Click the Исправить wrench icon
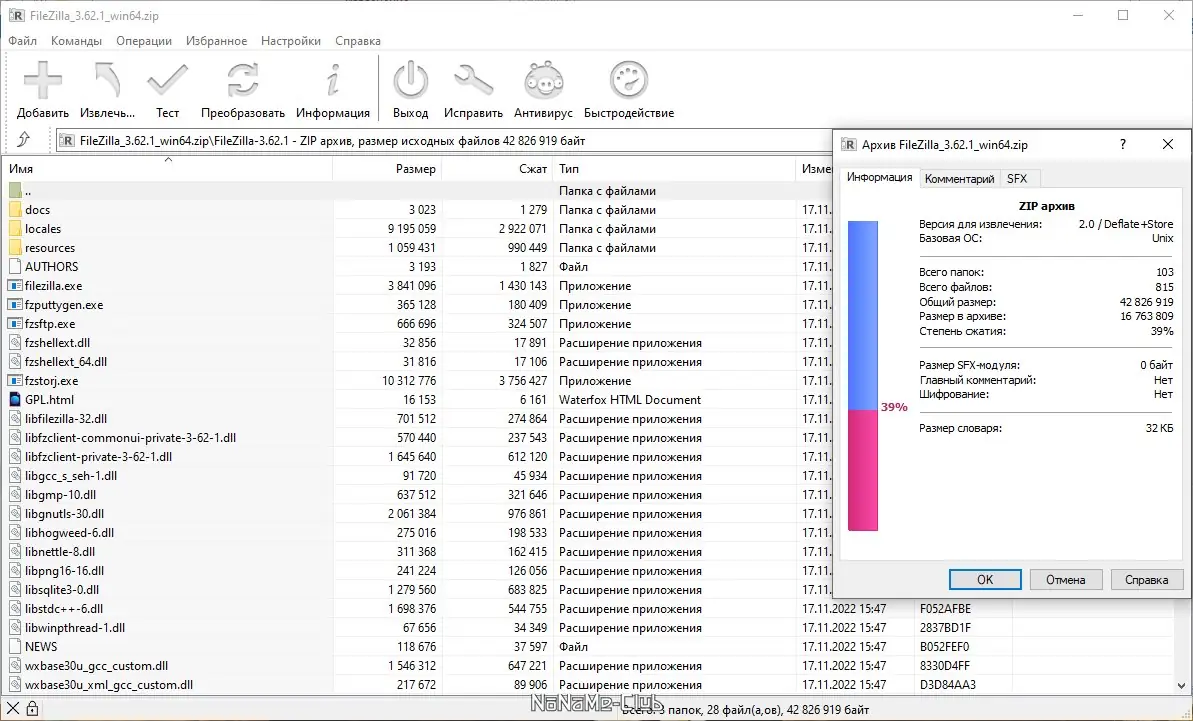Image resolution: width=1193 pixels, height=721 pixels. click(473, 81)
